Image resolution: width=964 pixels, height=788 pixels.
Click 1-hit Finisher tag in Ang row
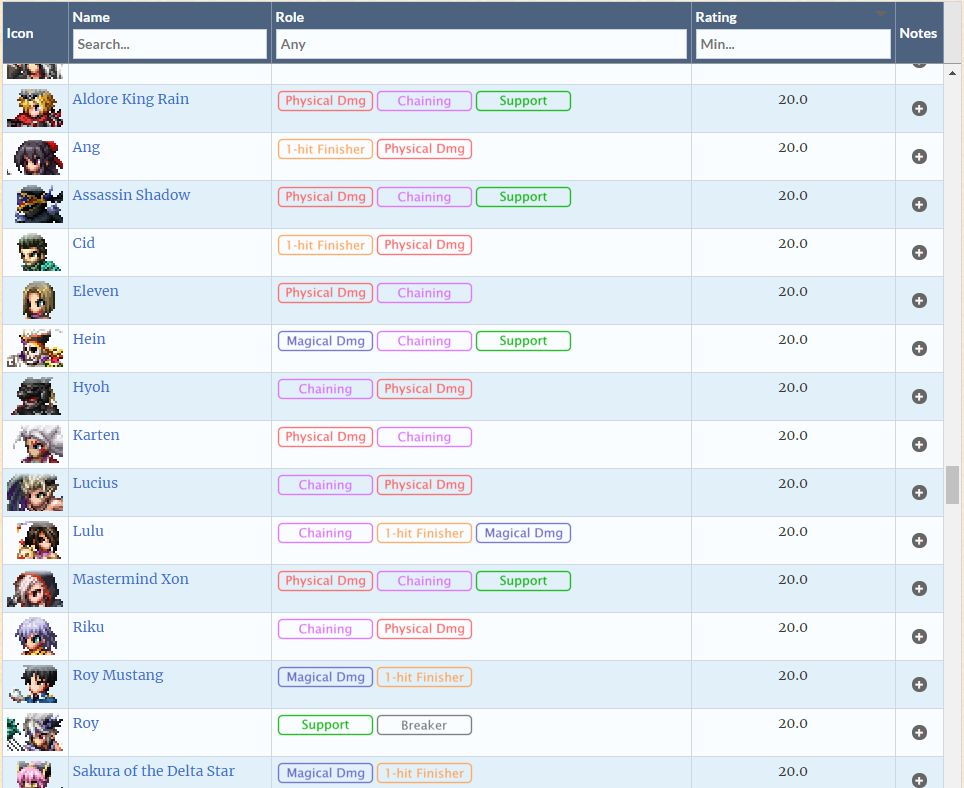pos(325,149)
